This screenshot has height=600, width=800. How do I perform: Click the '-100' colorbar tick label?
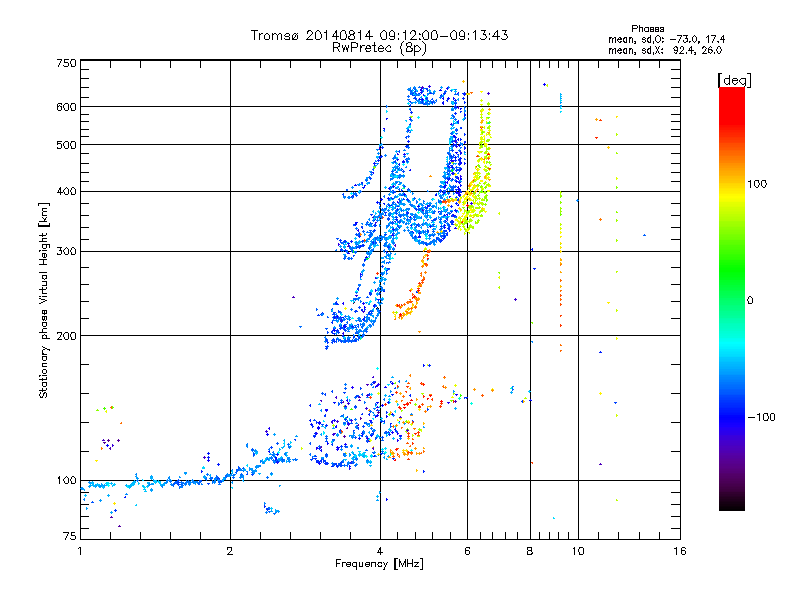[761, 417]
